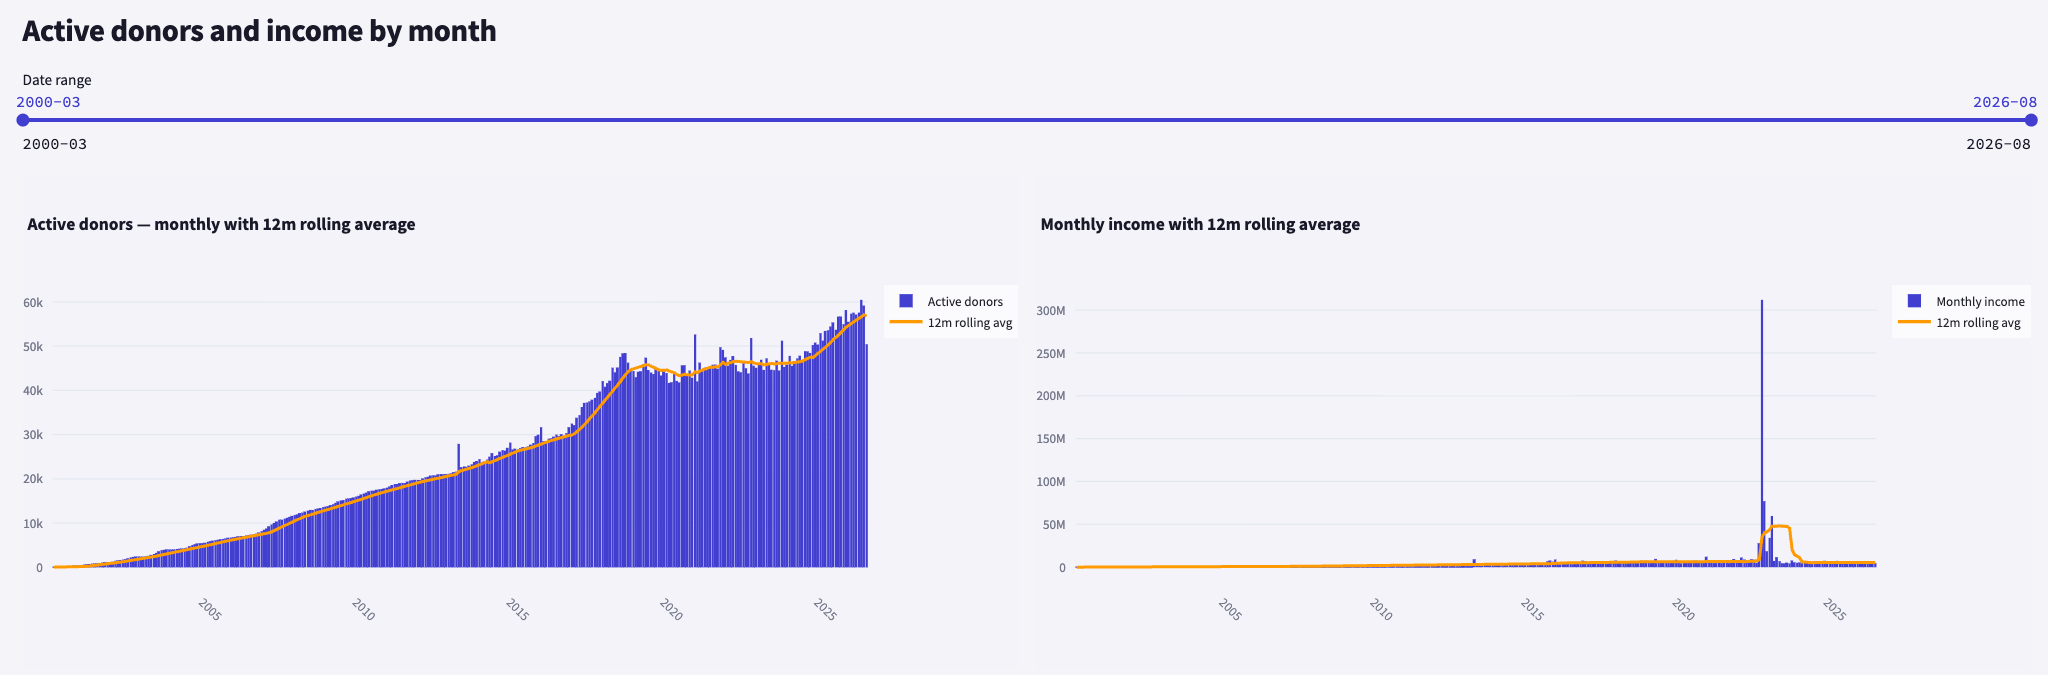Click the 'Active donors and income by month' heading
The image size is (2048, 675).
coord(259,31)
